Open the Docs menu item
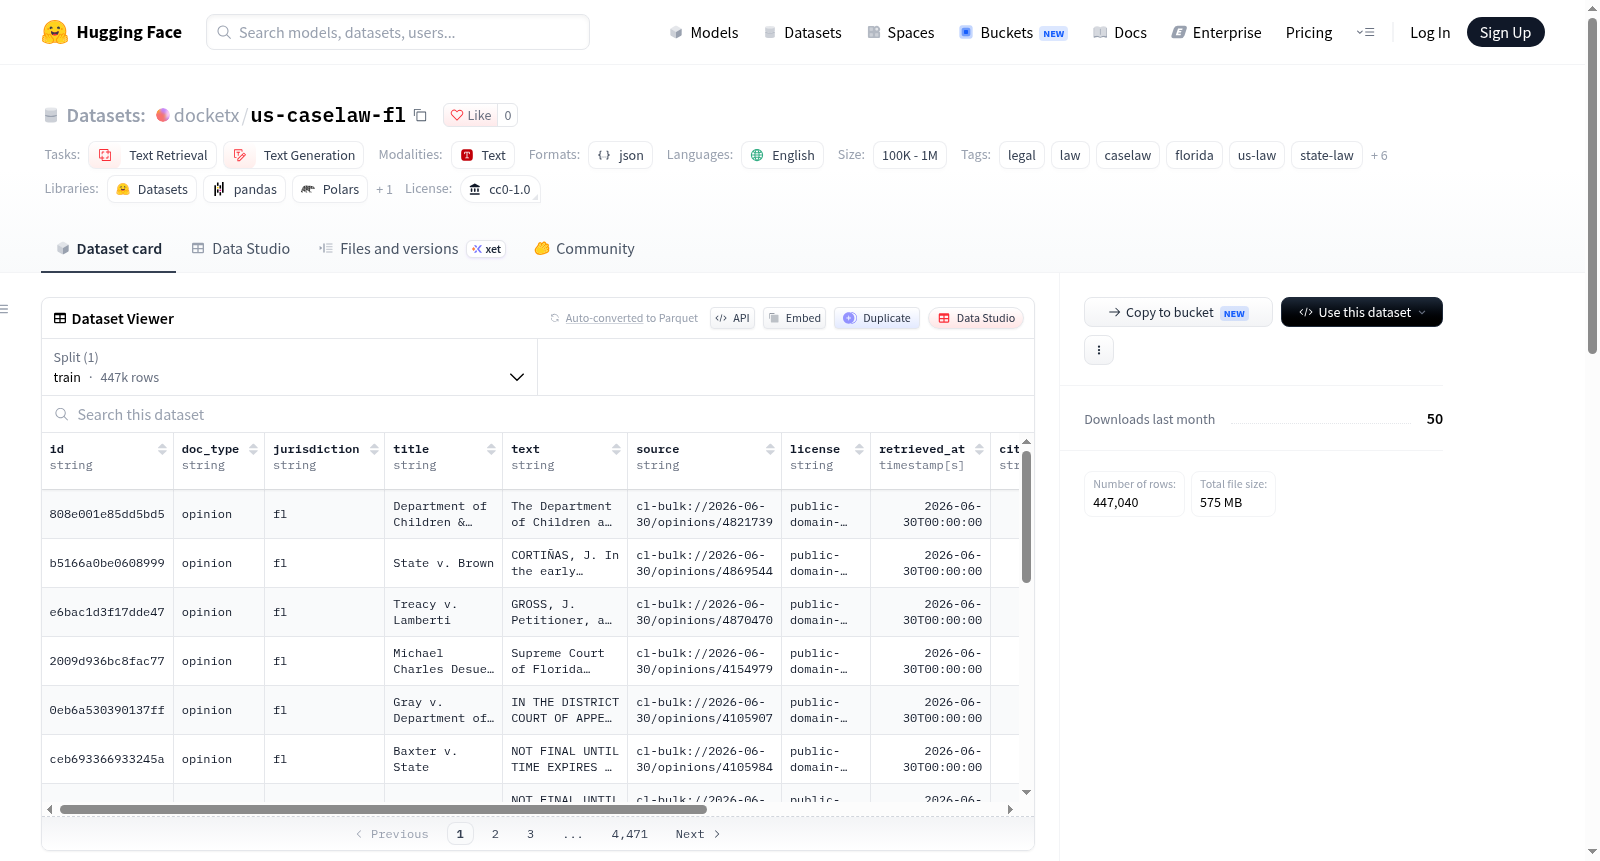The image size is (1600, 861). point(1120,32)
